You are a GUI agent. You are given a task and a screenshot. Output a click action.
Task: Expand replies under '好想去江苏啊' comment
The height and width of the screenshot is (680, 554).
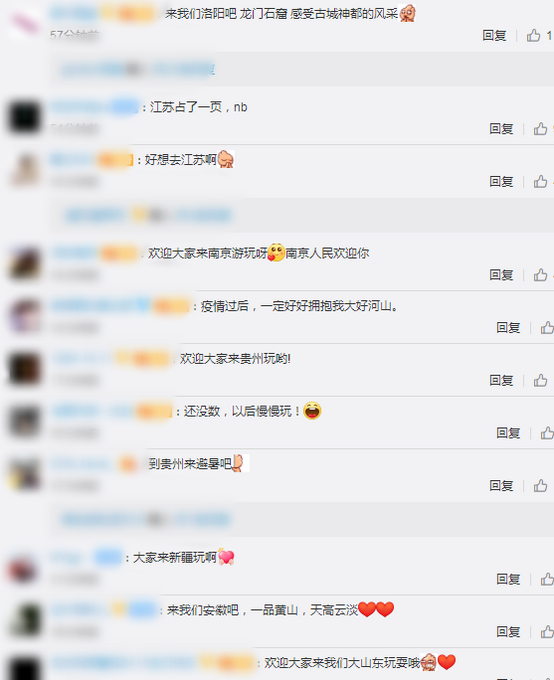(148, 215)
